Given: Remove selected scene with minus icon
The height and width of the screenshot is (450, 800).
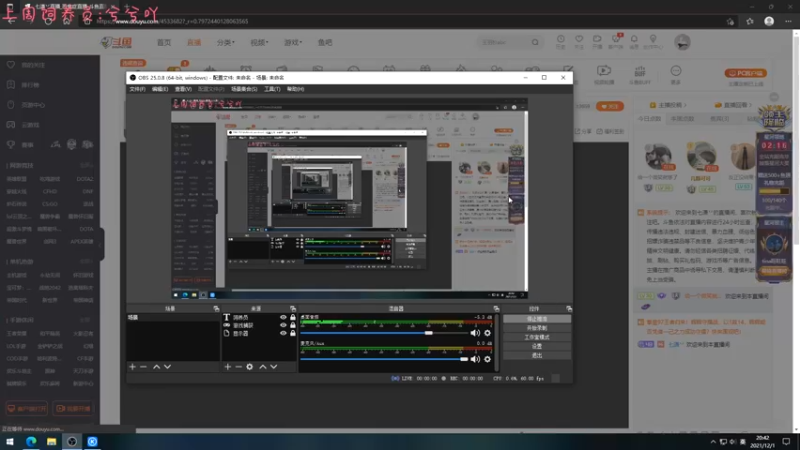Looking at the screenshot, I should pyautogui.click(x=143, y=367).
